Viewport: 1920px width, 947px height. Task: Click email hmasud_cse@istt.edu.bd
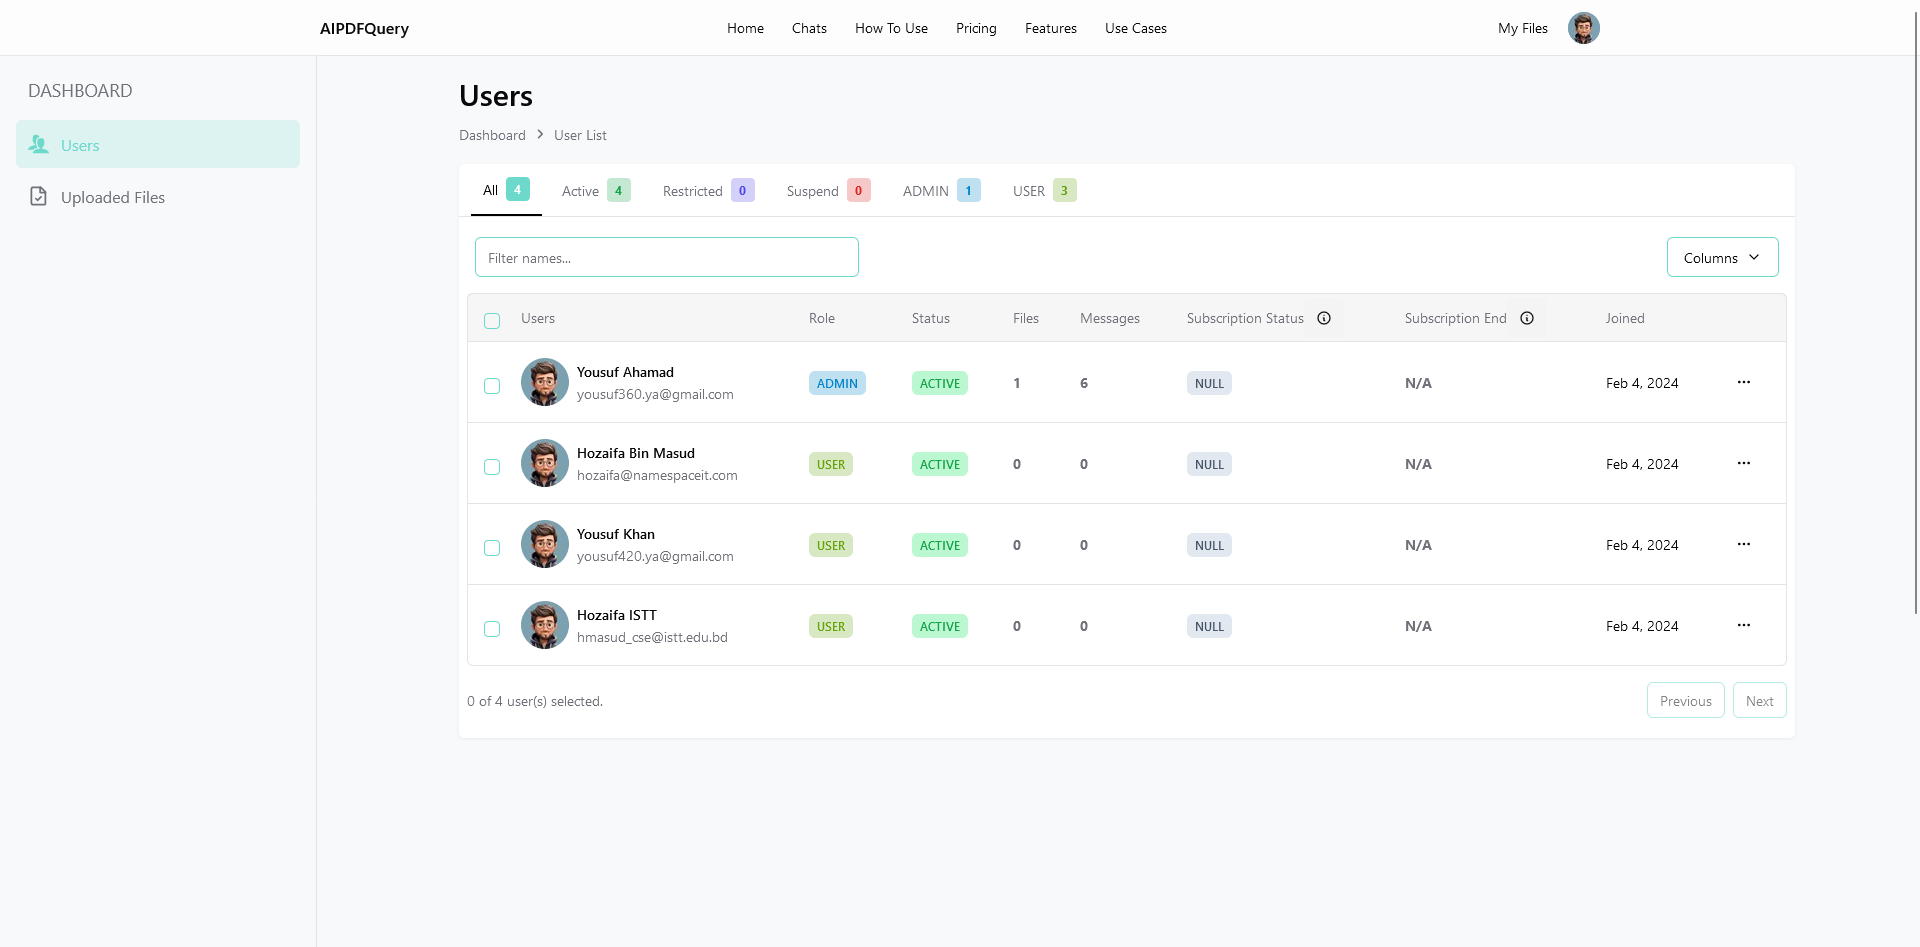[x=652, y=637]
